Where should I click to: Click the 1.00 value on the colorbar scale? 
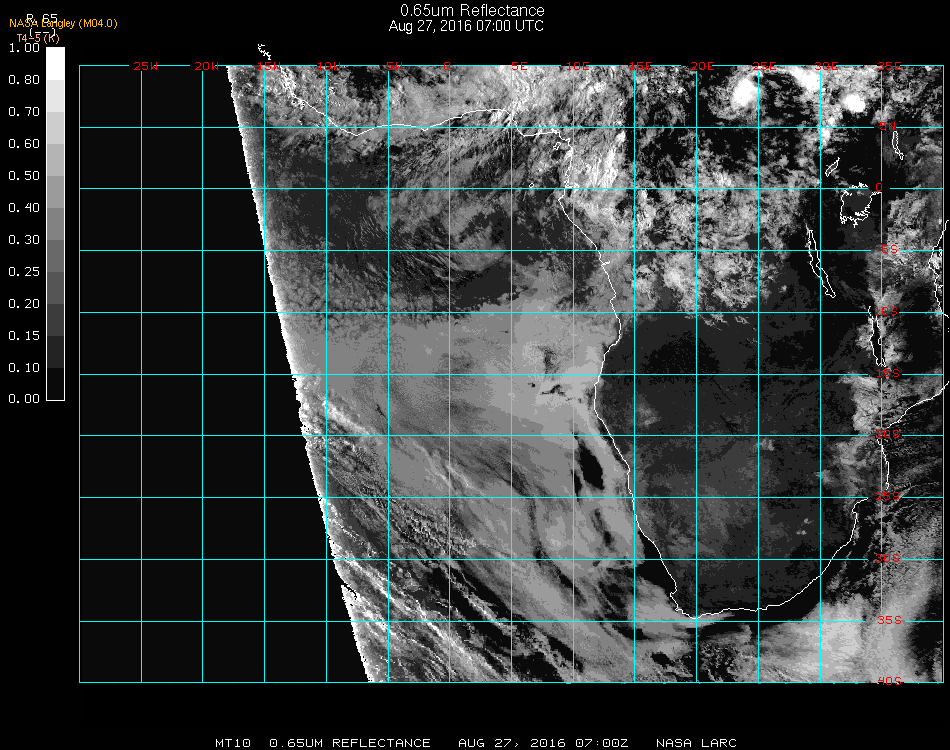tap(24, 48)
